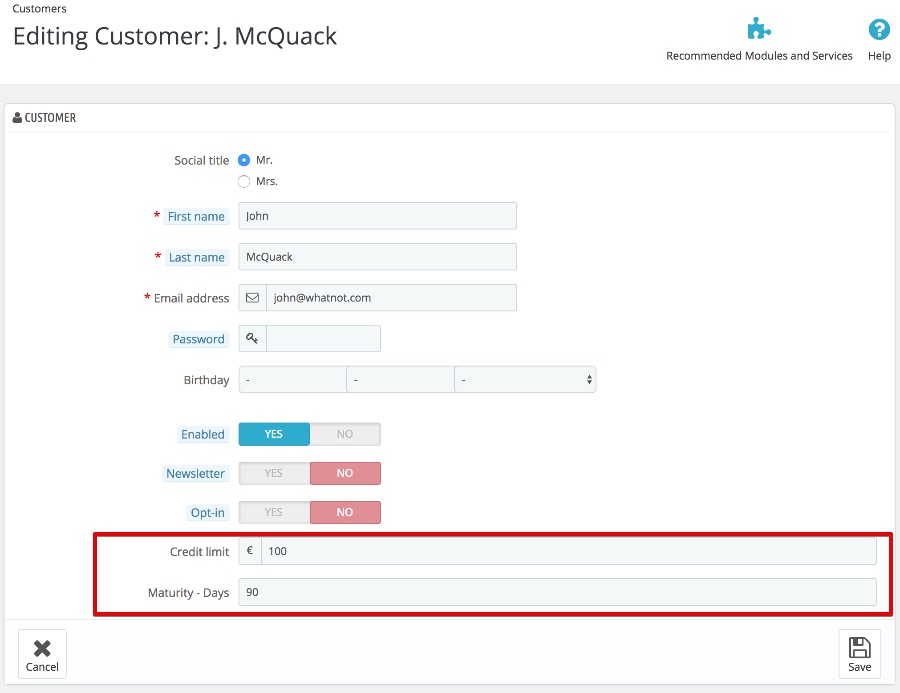Click the Save floppy disk icon

859,648
